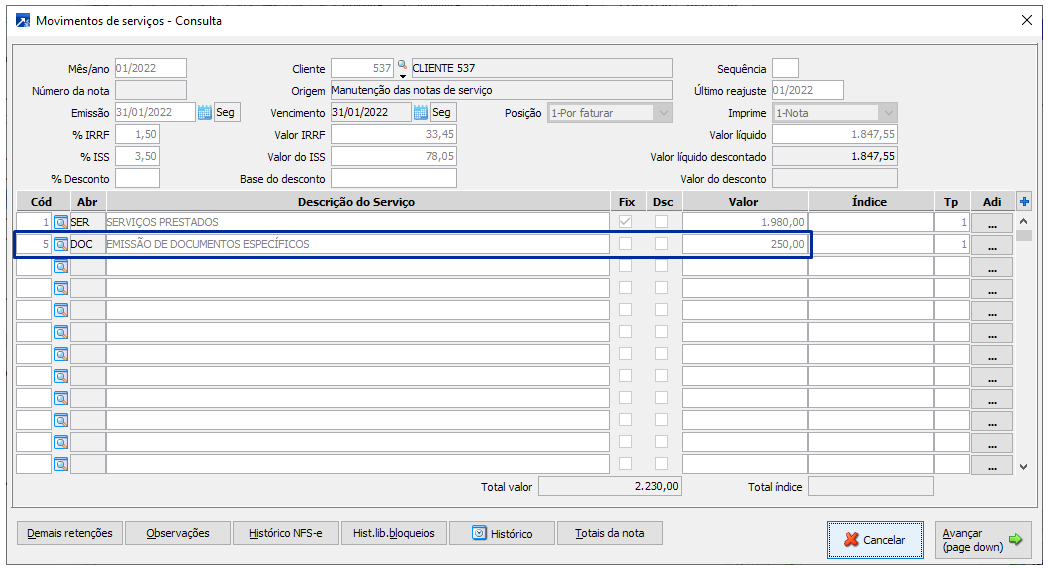Click the Índice column header
Screen dimensions: 1048x568
(x=870, y=202)
